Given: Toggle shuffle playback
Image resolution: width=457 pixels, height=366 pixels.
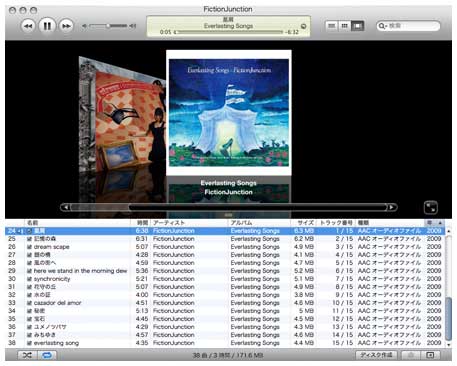Looking at the screenshot, I should click(x=27, y=355).
